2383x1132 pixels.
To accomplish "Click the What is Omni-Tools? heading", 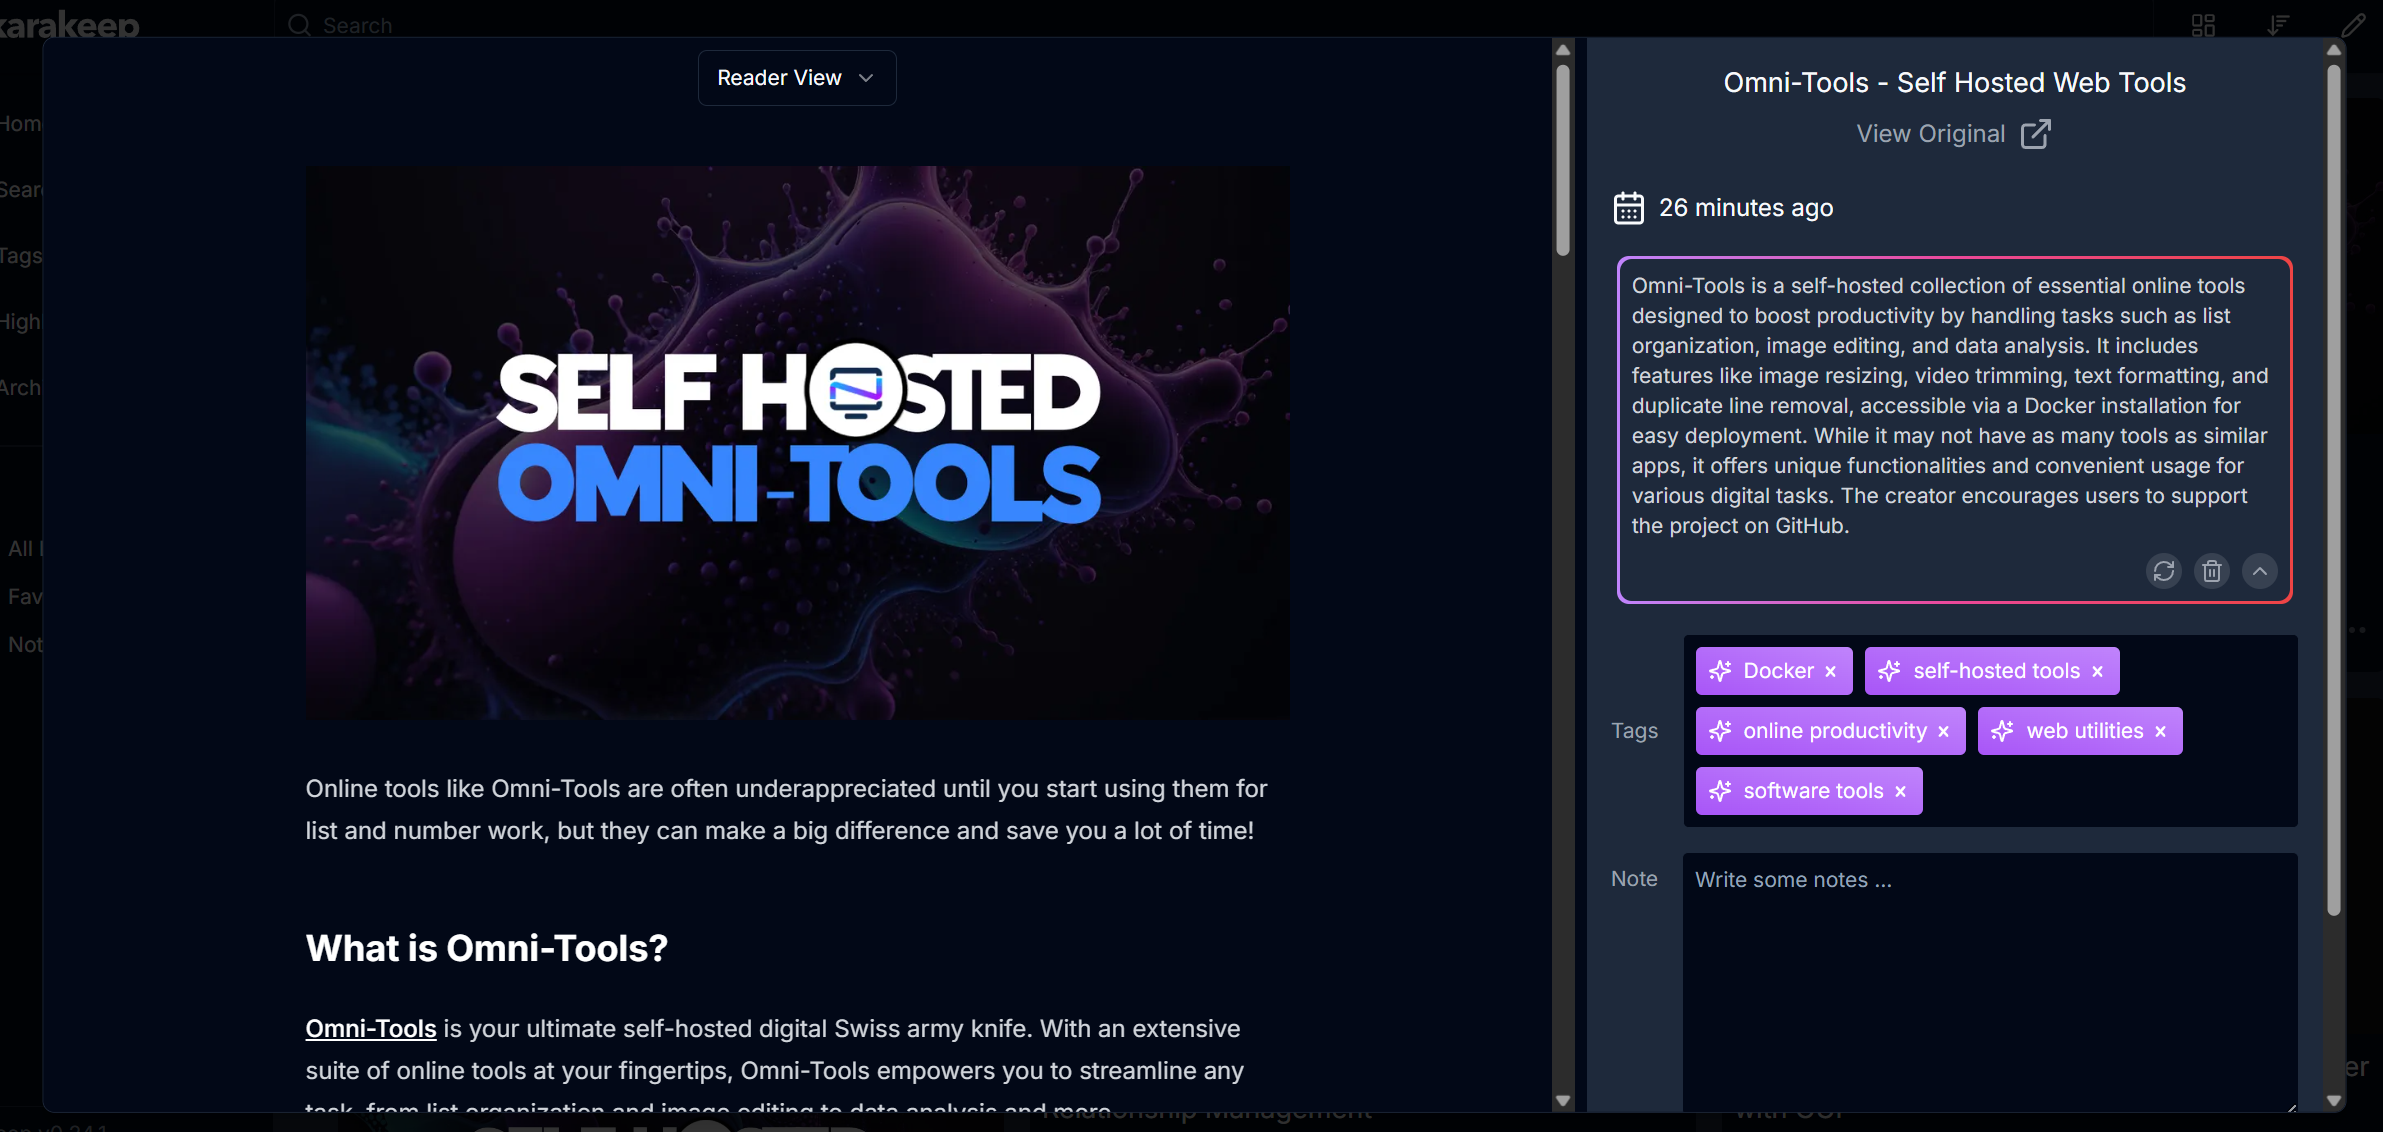I will click(486, 948).
